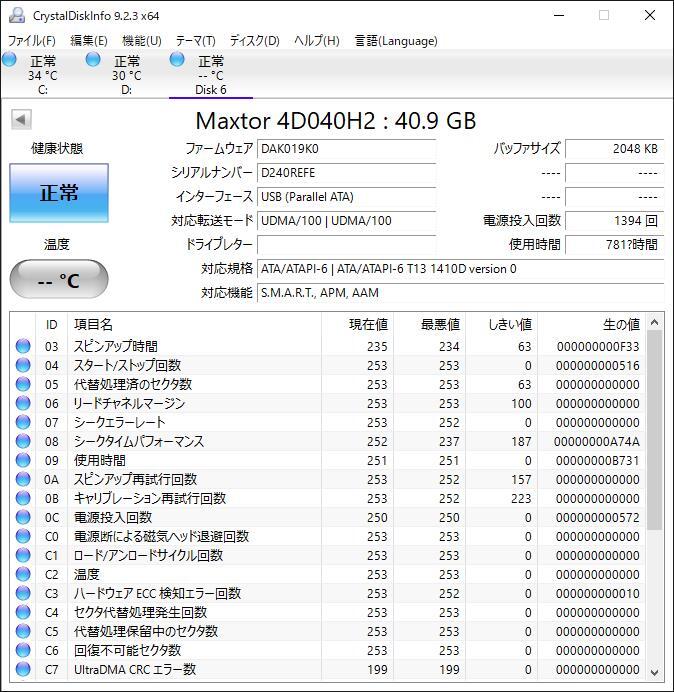674x692 pixels.
Task: Click the CrystalDiskInfo app icon in title bar
Action: [17, 15]
